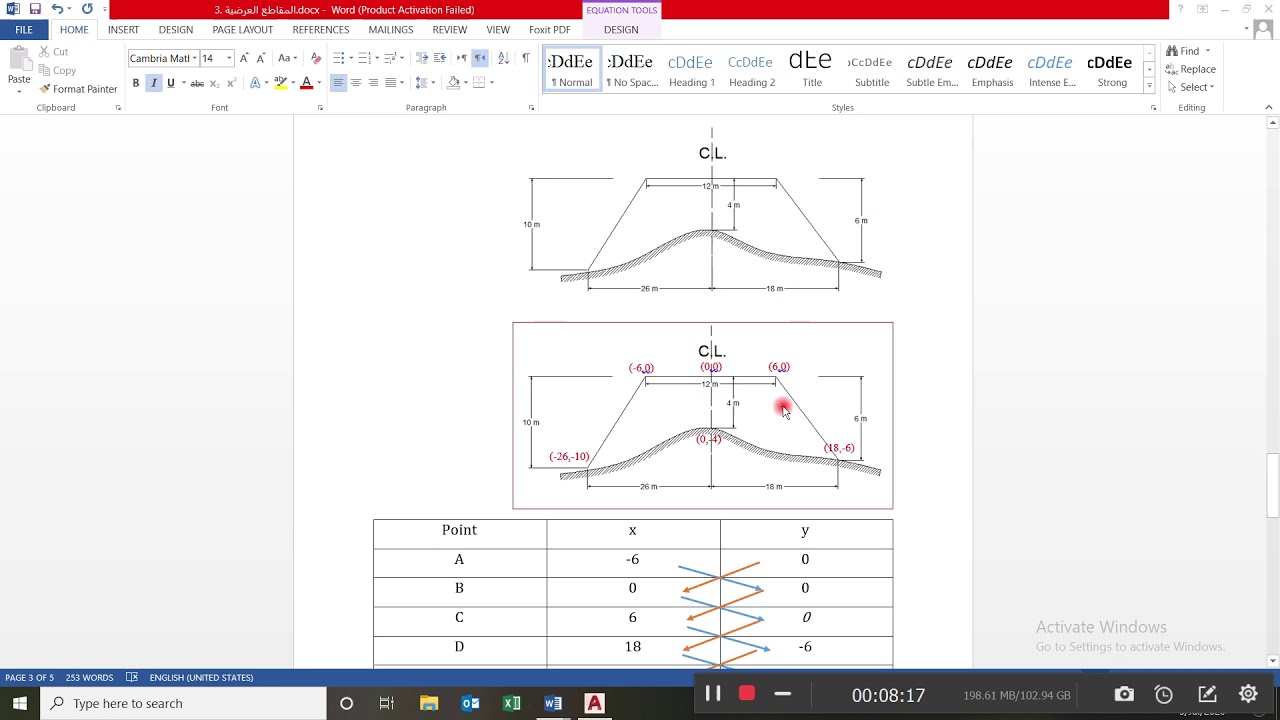Viewport: 1280px width, 720px height.
Task: Toggle Bold formatting
Action: tap(136, 83)
